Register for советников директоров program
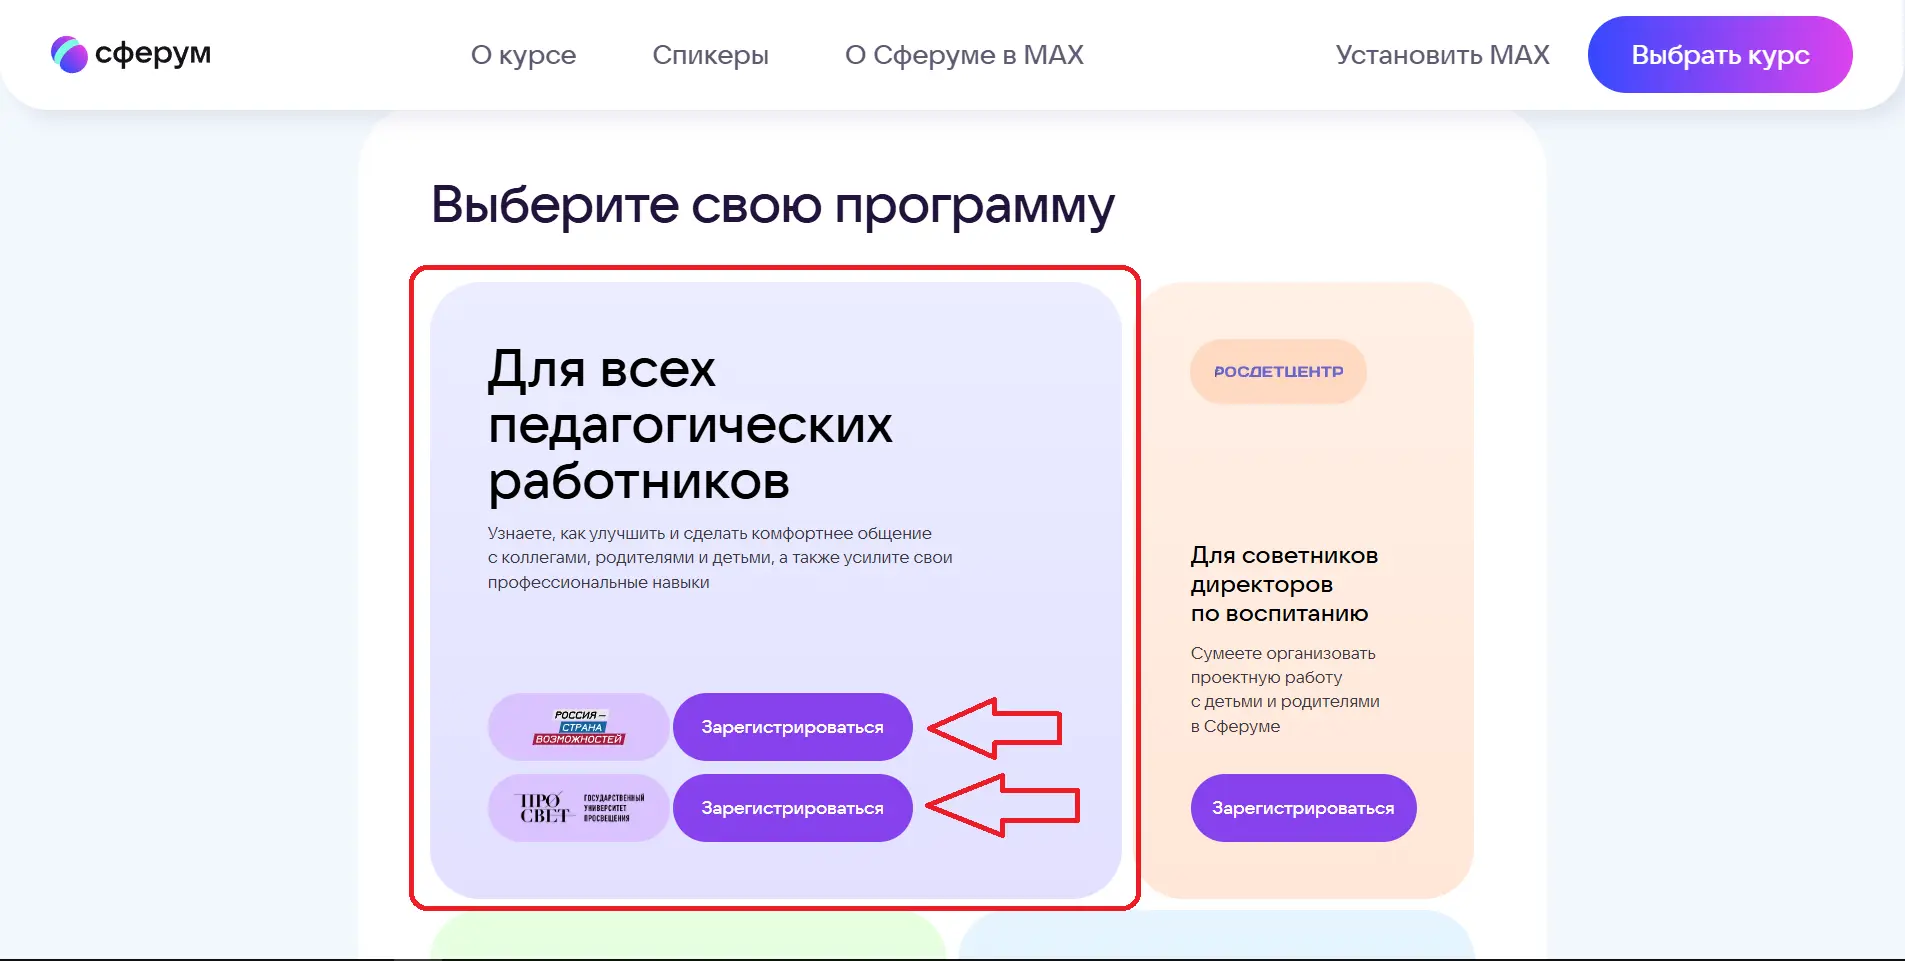 (x=1303, y=808)
